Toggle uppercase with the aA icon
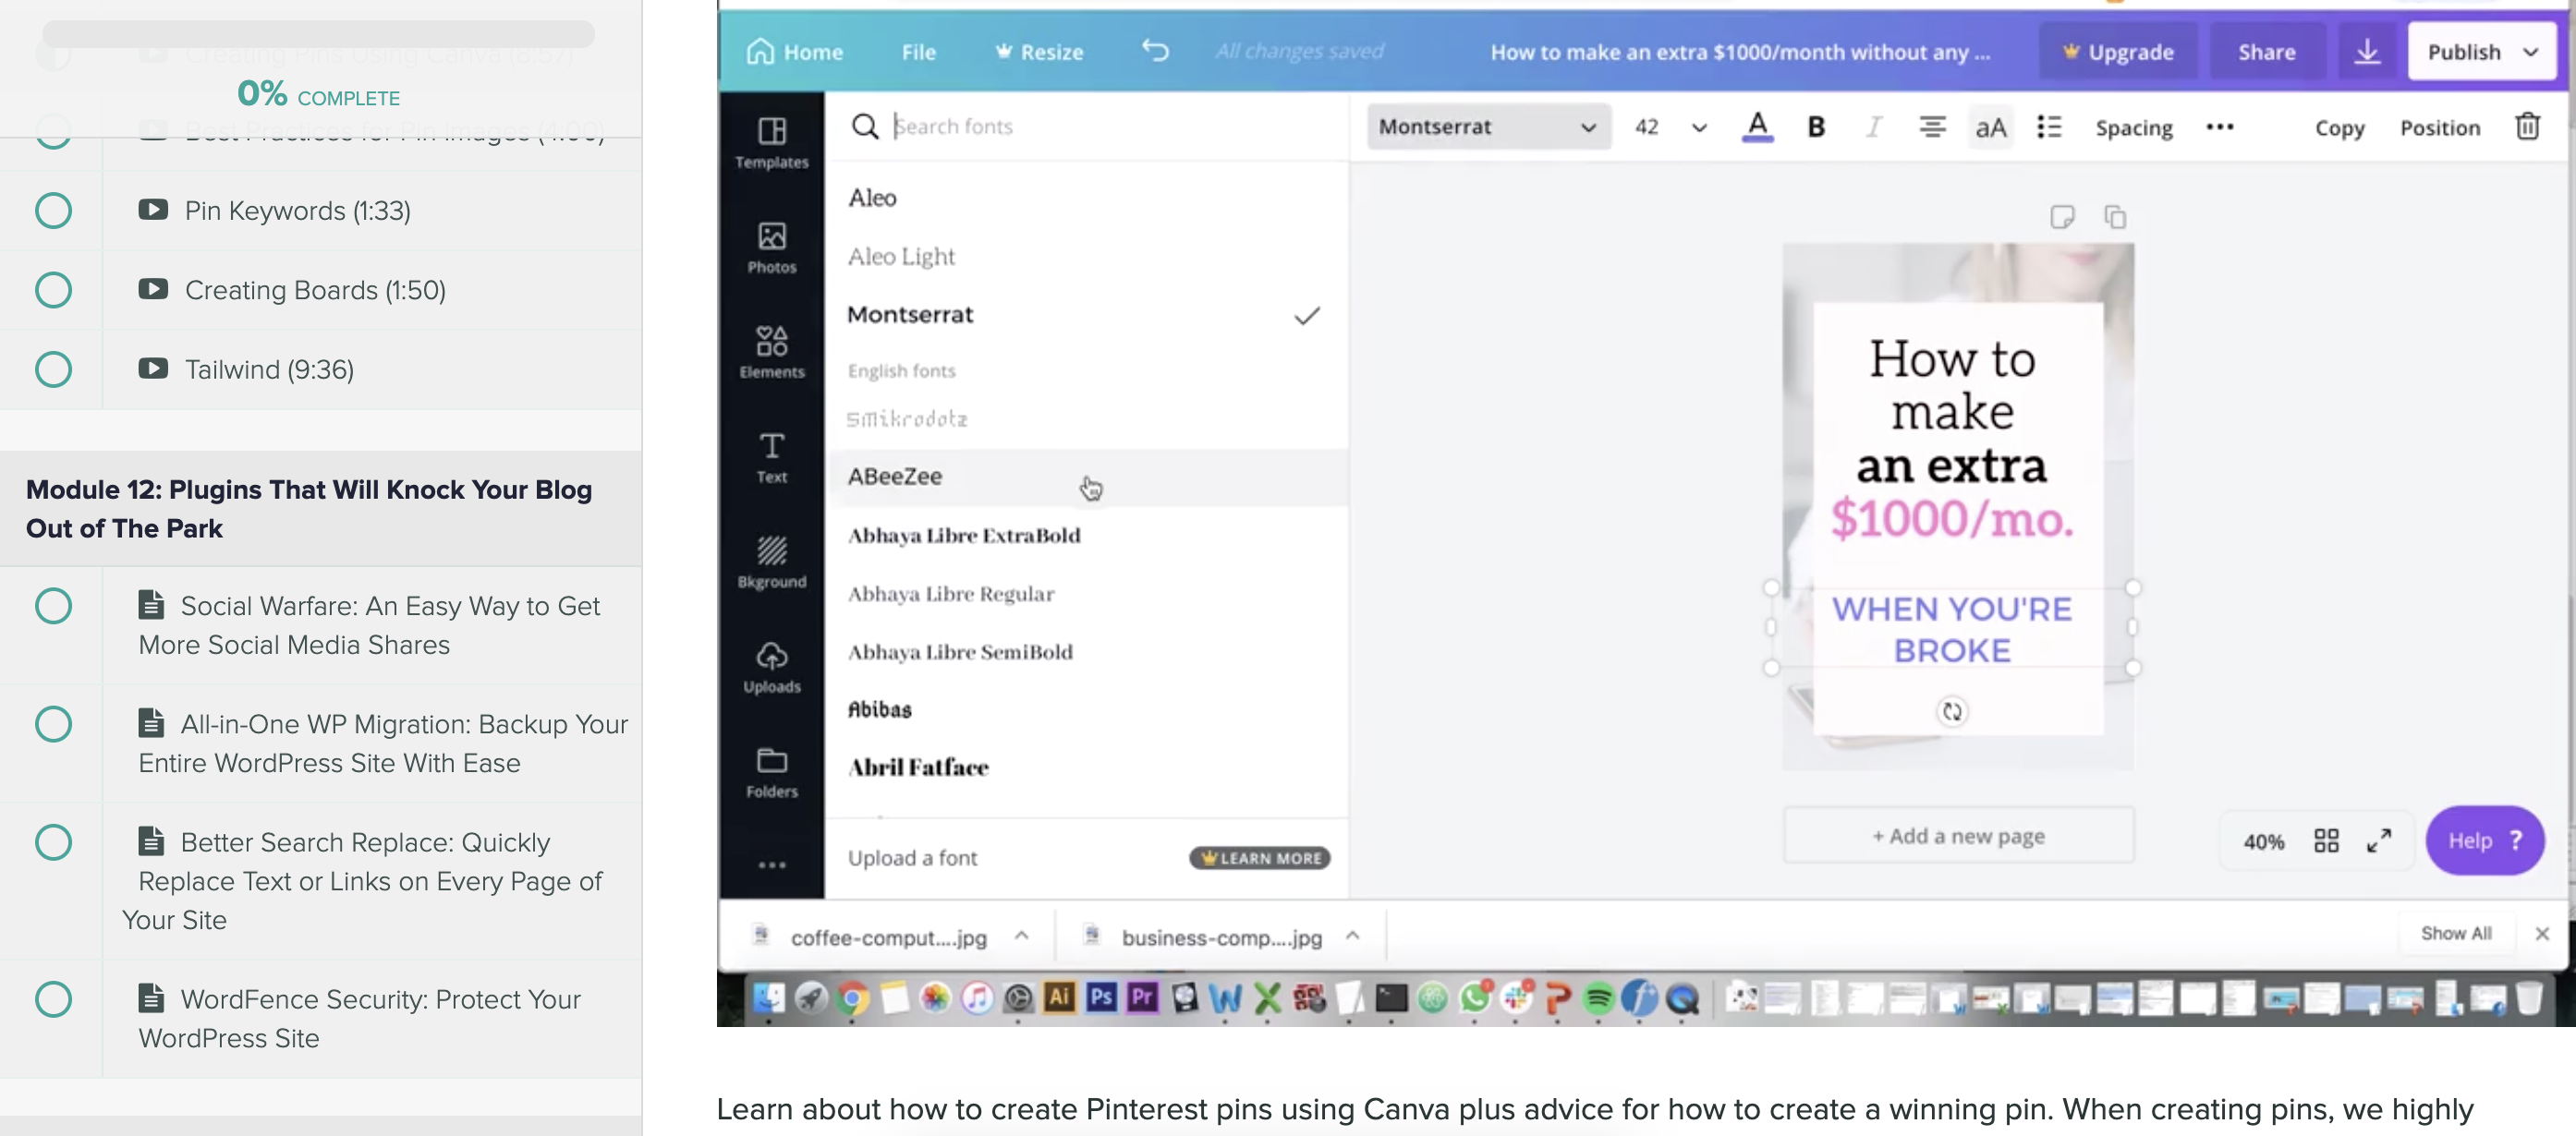2576x1136 pixels. [1990, 127]
